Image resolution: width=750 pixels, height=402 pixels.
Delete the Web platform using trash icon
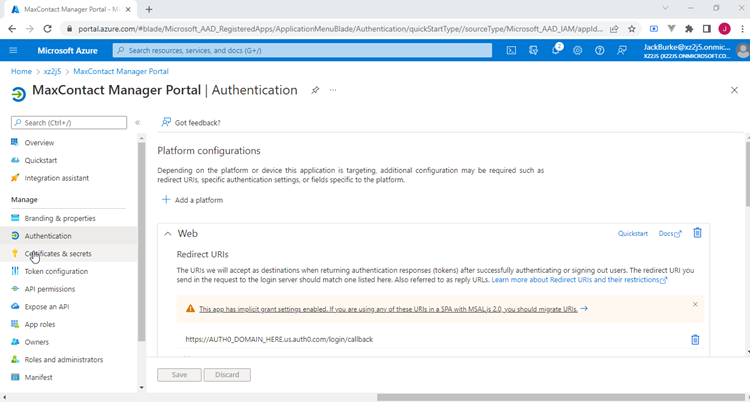coord(697,233)
